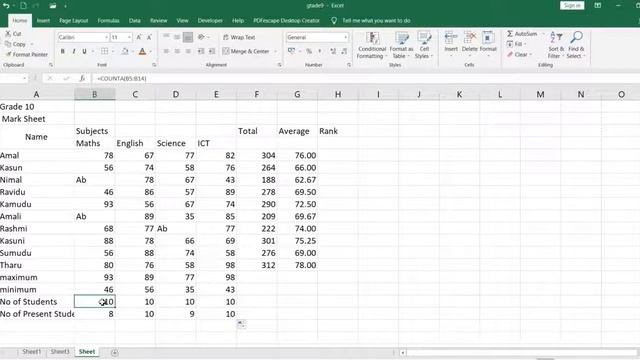Click the AutoSum sigma icon
Screen dimensions: 640x360
pos(510,34)
